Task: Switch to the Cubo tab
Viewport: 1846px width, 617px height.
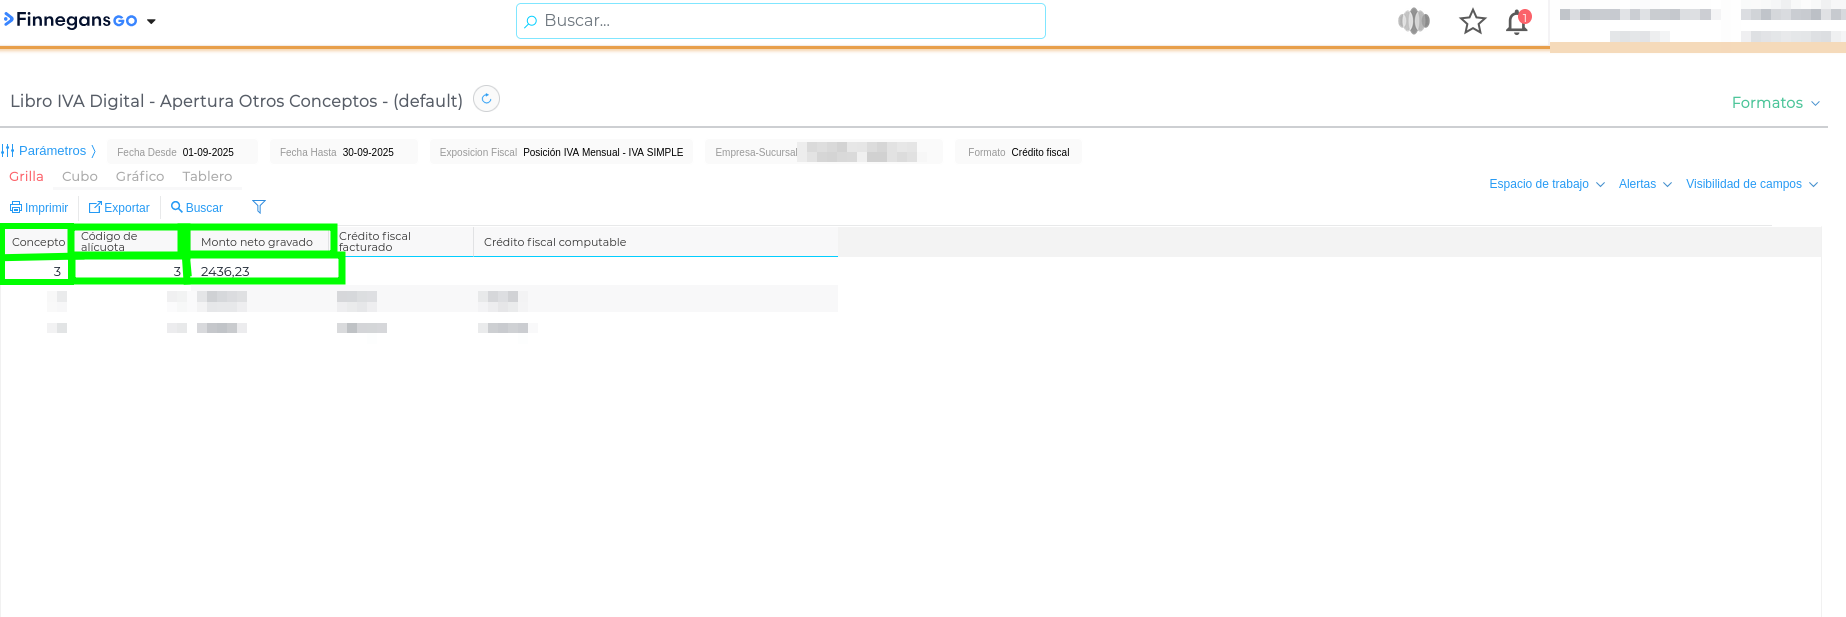Action: 80,177
